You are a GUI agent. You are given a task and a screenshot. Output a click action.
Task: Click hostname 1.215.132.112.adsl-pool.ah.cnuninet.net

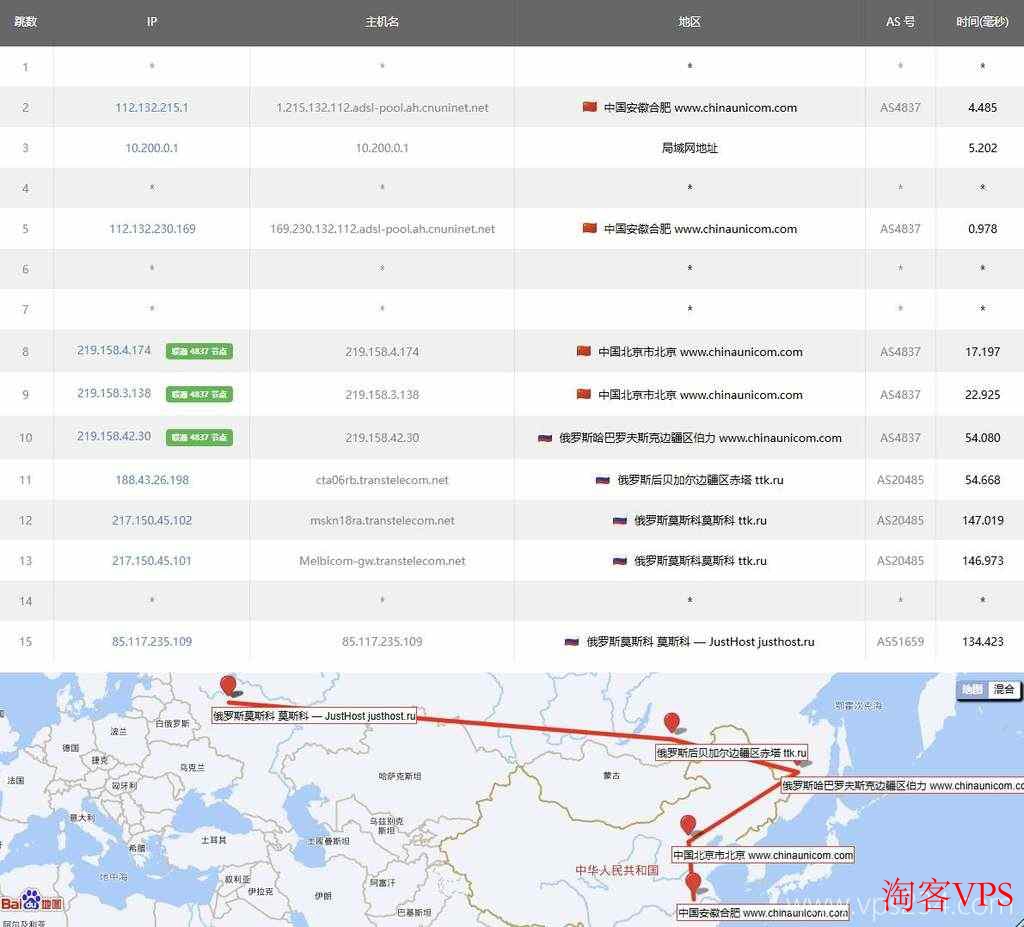click(x=382, y=108)
